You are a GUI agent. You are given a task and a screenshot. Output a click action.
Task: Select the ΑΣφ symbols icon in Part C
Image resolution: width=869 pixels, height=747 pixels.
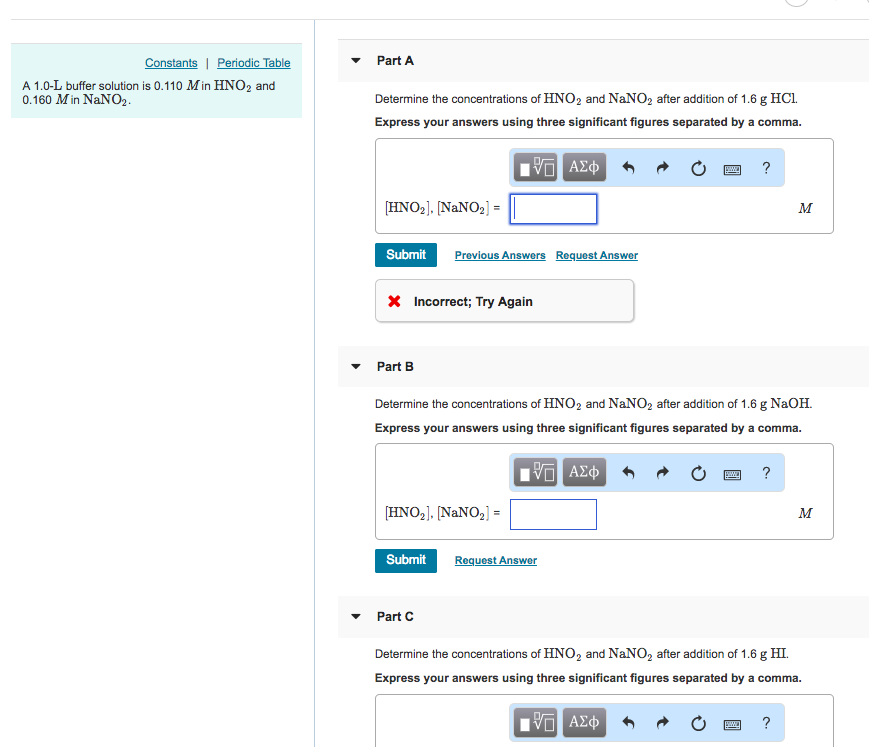584,722
